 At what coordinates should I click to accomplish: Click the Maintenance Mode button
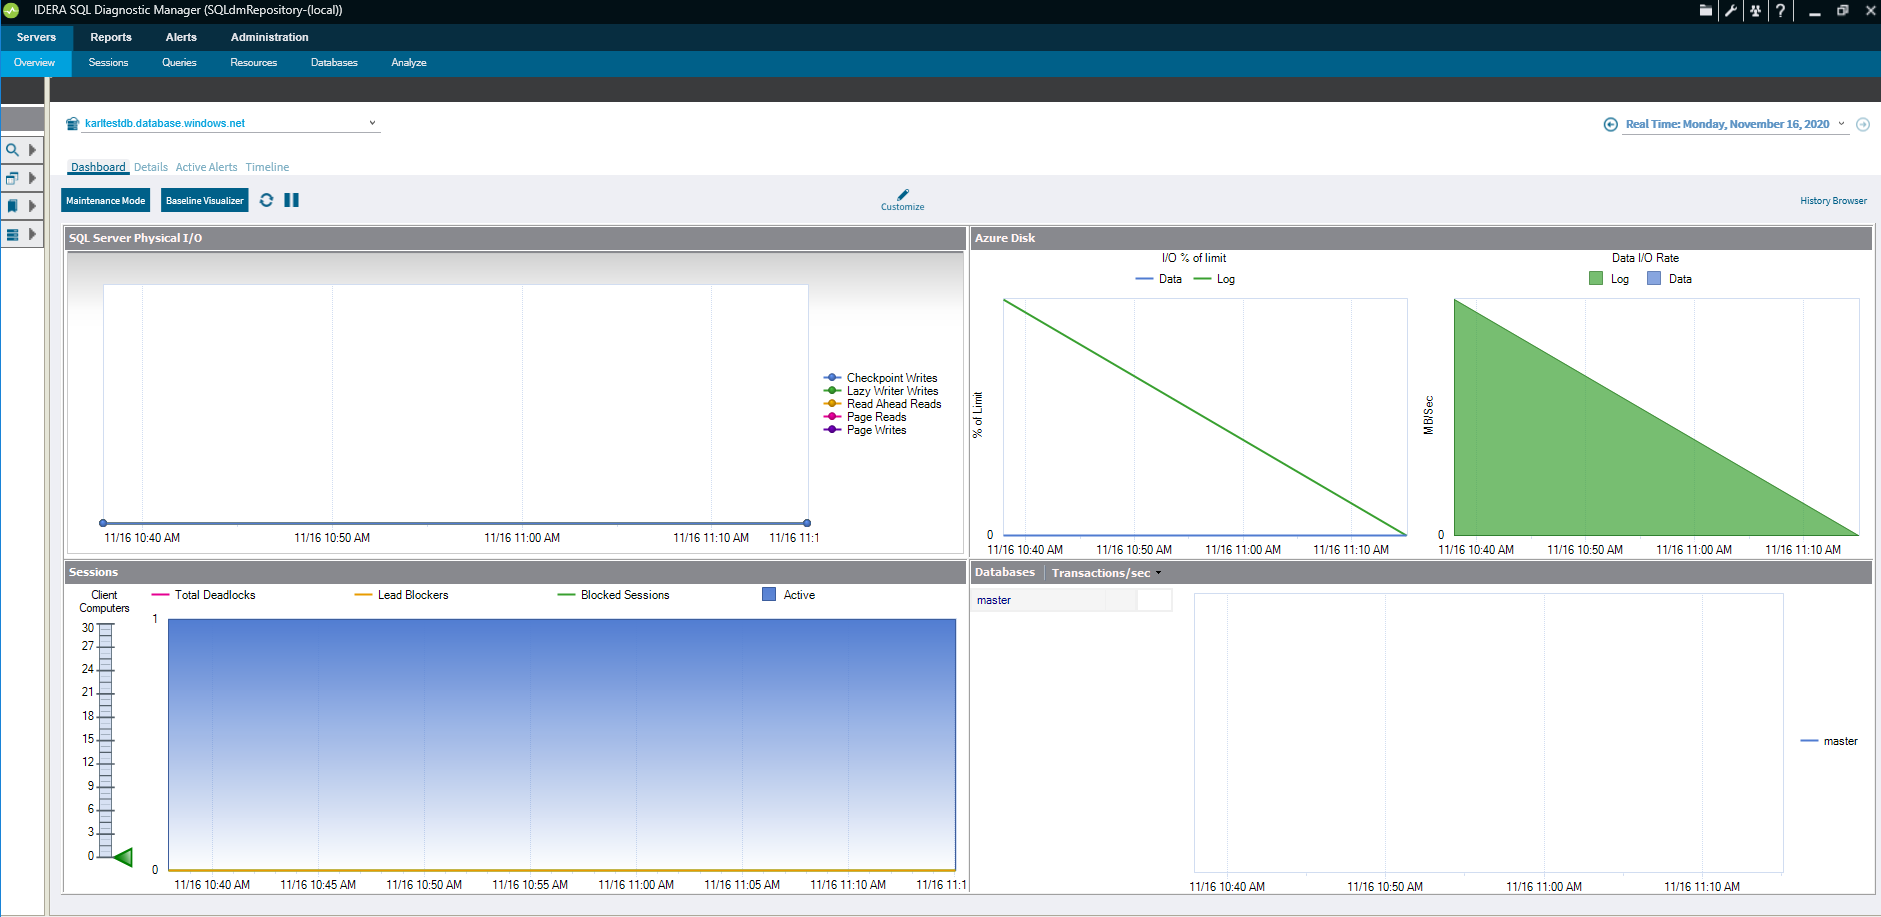point(106,201)
